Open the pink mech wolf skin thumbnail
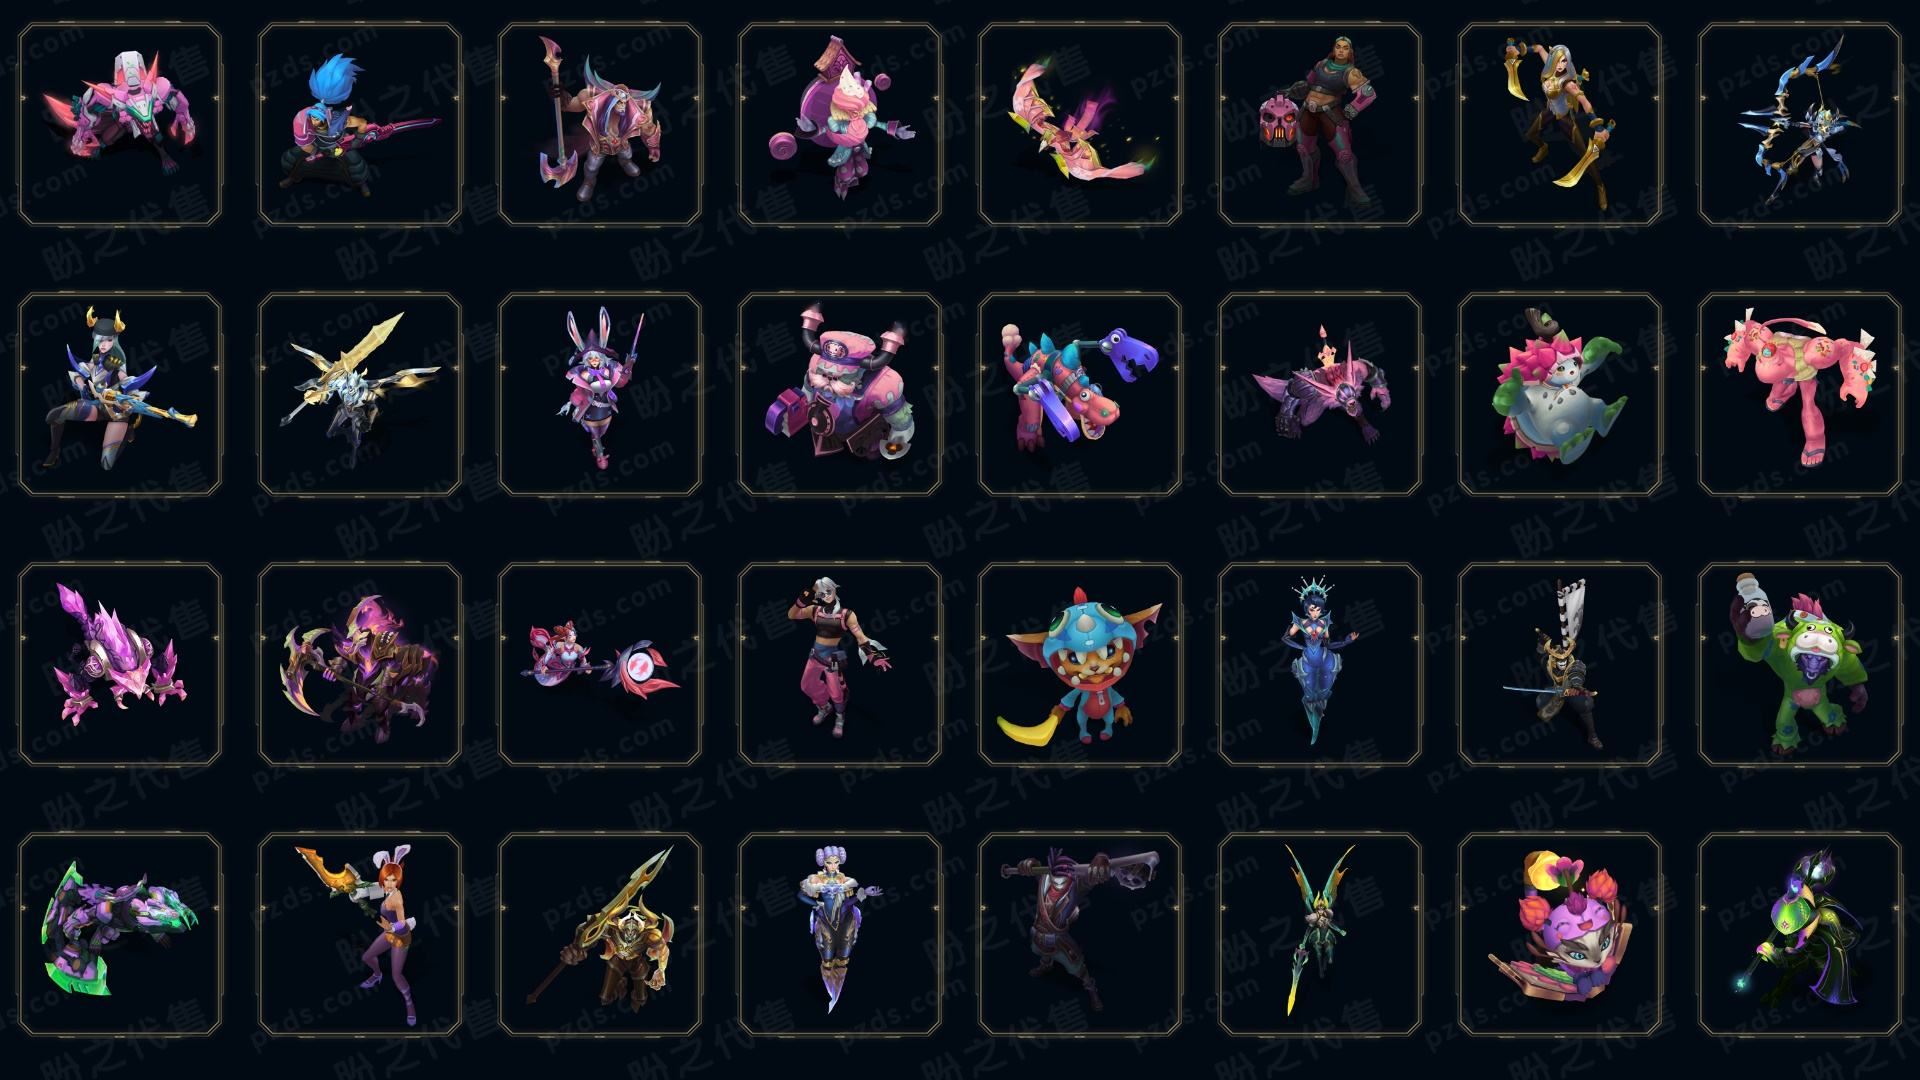The height and width of the screenshot is (1080, 1920). [x=120, y=124]
